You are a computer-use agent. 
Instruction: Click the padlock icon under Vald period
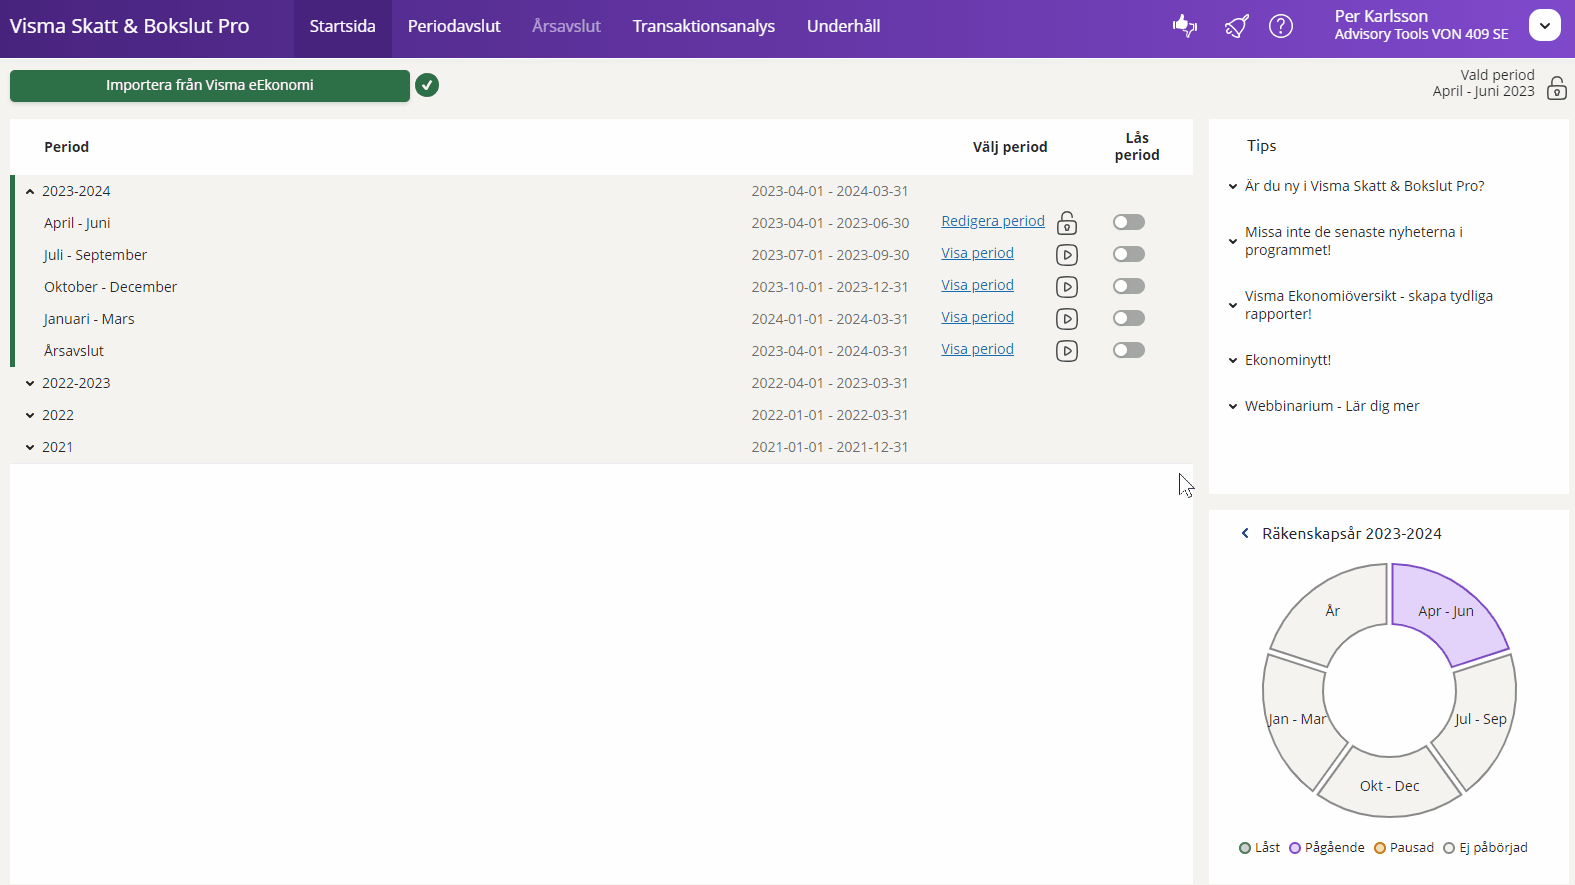tap(1556, 88)
